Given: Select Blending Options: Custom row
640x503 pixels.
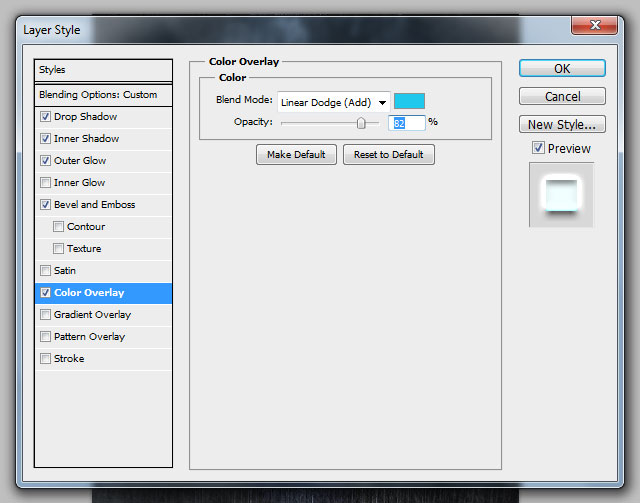Looking at the screenshot, I should [103, 95].
